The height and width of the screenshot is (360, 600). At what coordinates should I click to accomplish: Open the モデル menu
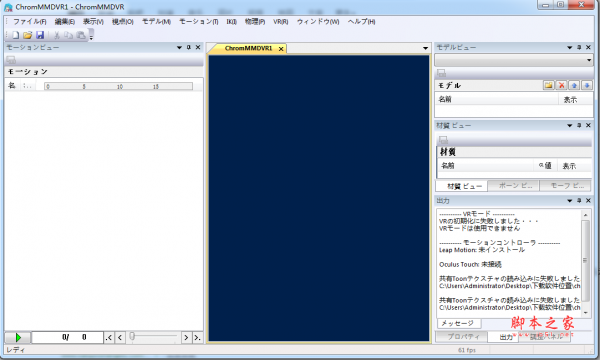[157, 22]
